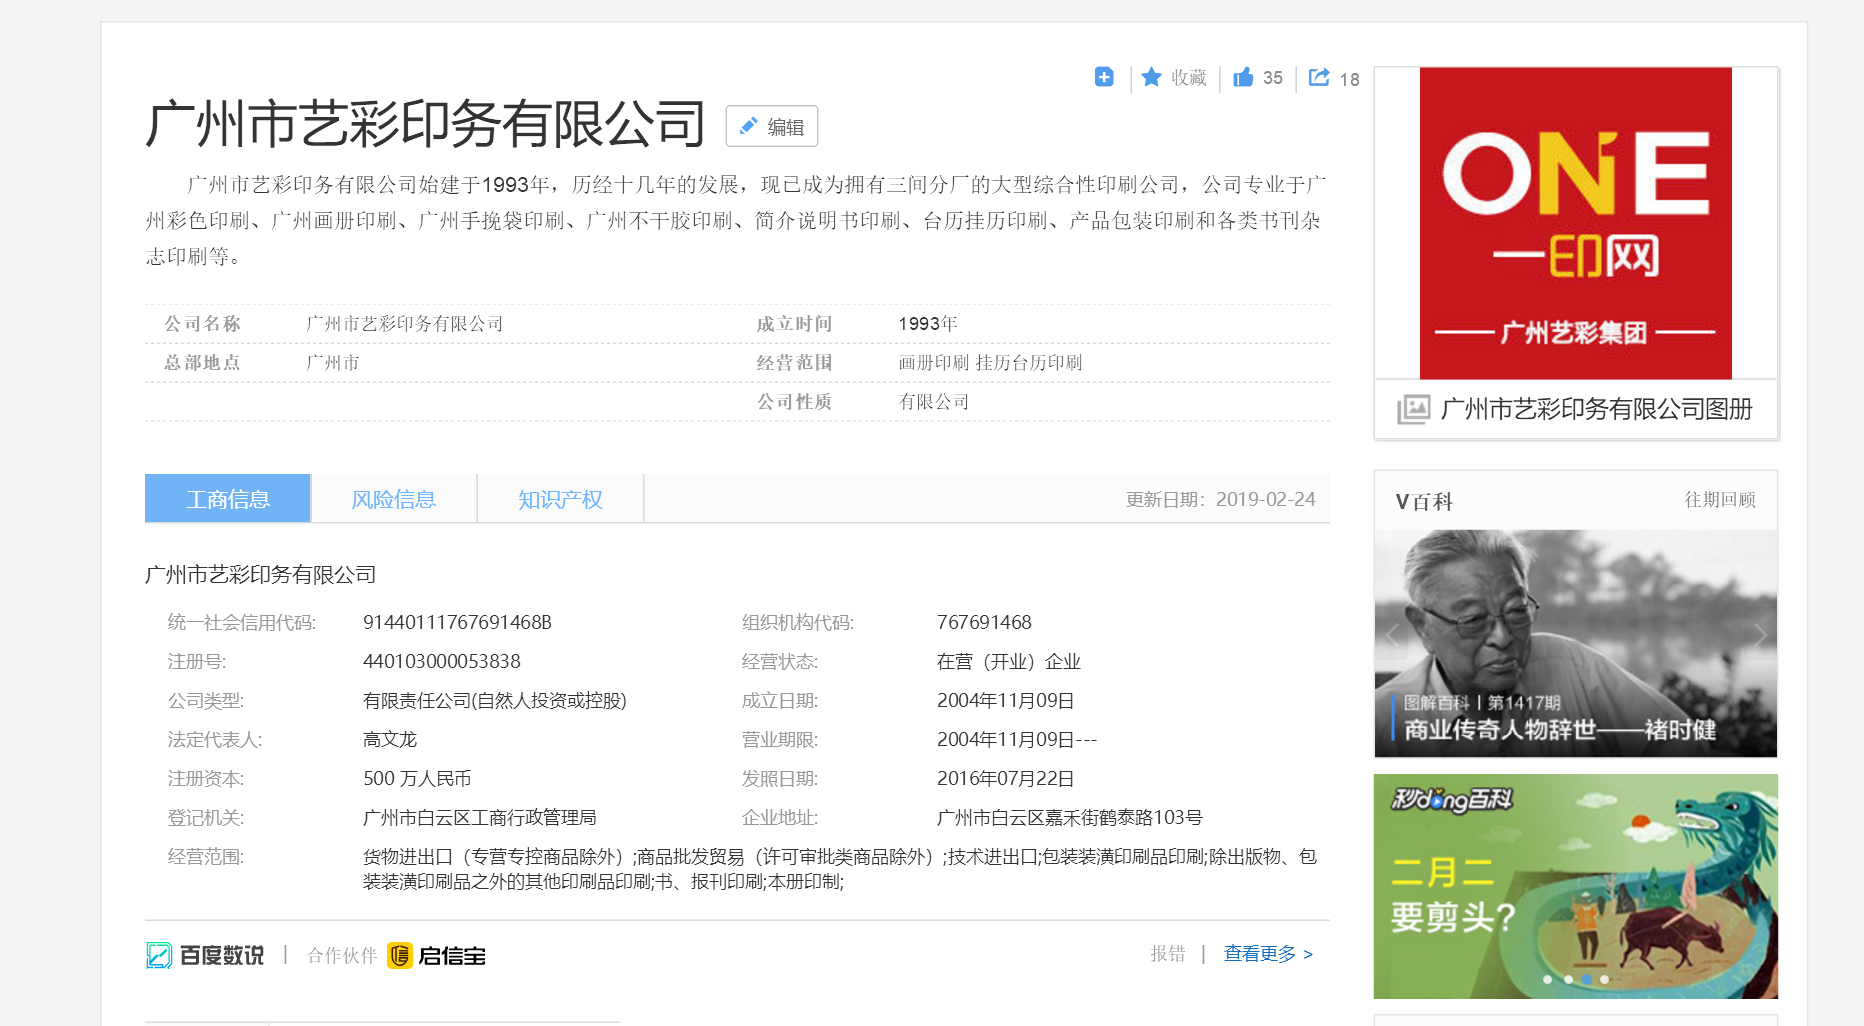Click organization code 767691468
Screen dimensions: 1864x1026
984,622
